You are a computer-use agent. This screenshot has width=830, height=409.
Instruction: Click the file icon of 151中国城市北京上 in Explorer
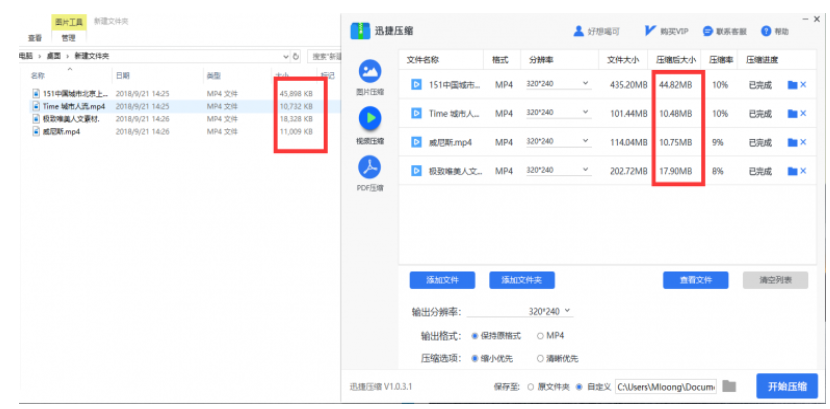pos(36,94)
